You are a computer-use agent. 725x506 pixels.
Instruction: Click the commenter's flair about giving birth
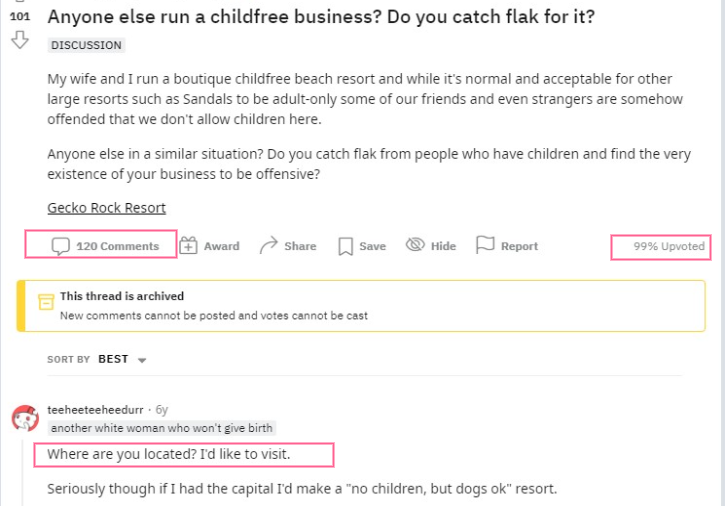(x=161, y=428)
